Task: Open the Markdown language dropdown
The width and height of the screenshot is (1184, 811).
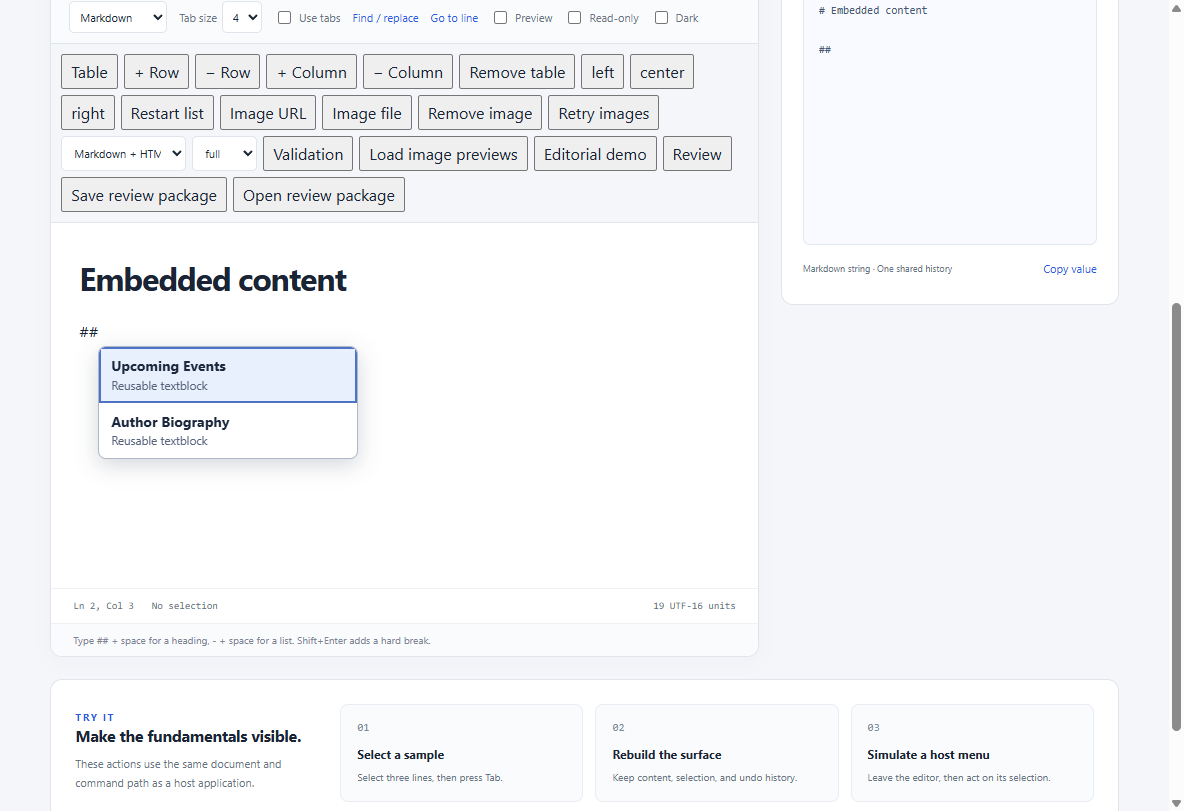Action: pos(118,17)
